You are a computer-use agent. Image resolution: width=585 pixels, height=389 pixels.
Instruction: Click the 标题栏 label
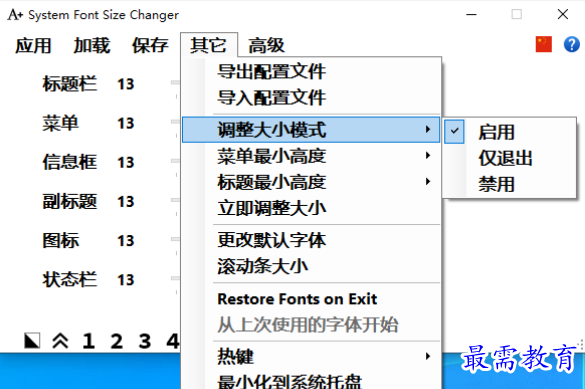(x=70, y=84)
